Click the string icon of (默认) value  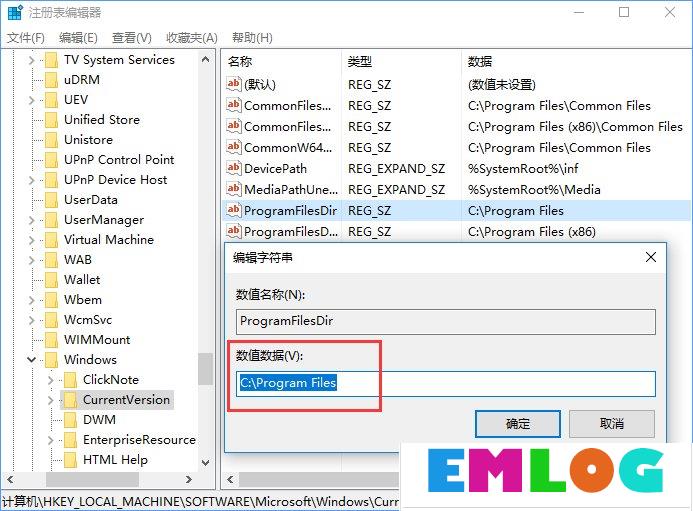tap(233, 84)
